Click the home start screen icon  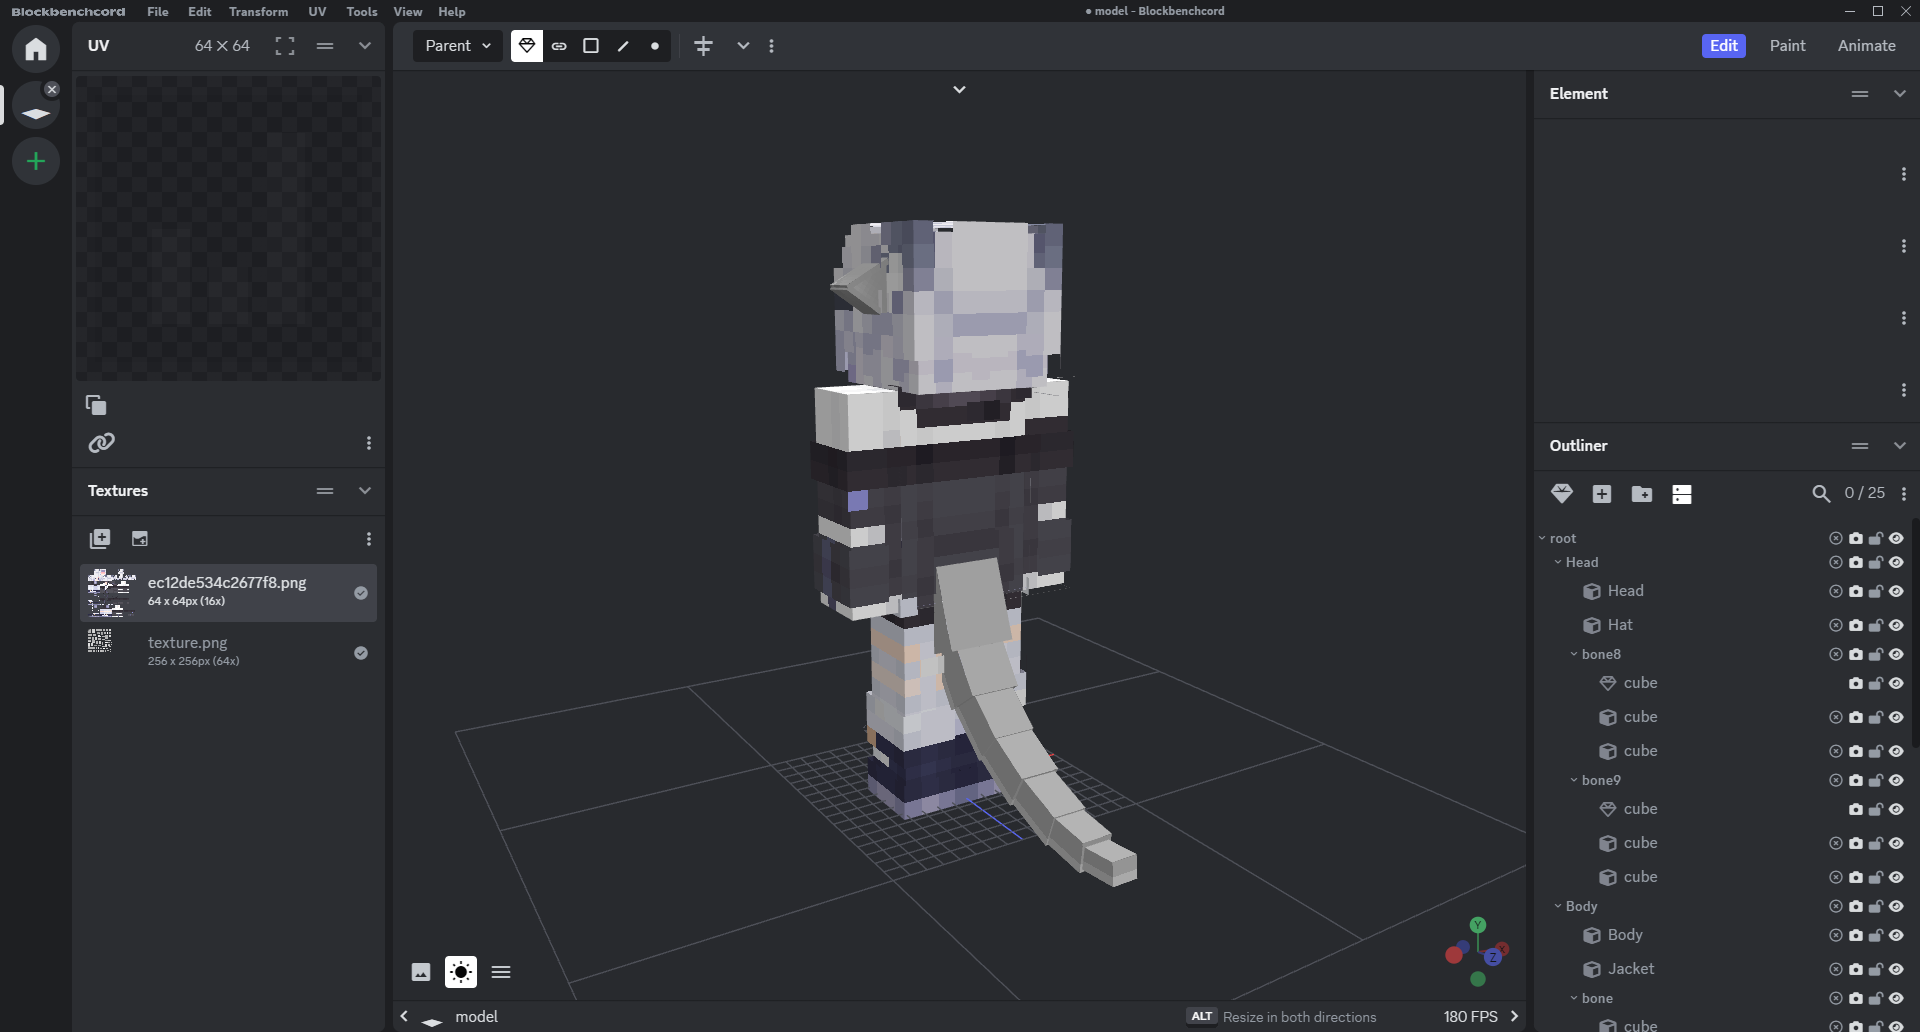(x=36, y=49)
